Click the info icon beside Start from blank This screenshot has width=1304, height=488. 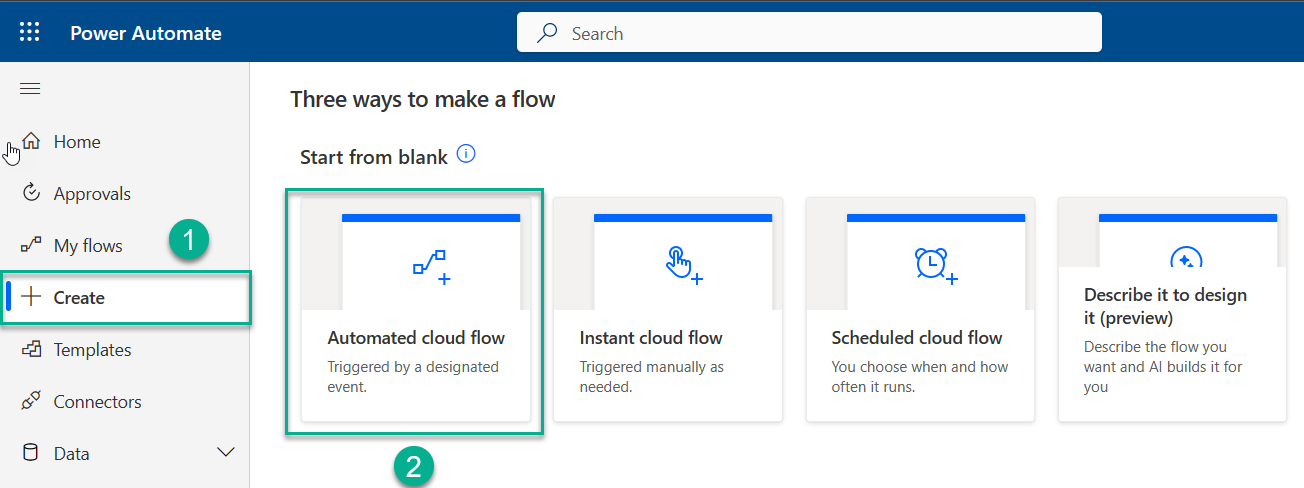(466, 155)
